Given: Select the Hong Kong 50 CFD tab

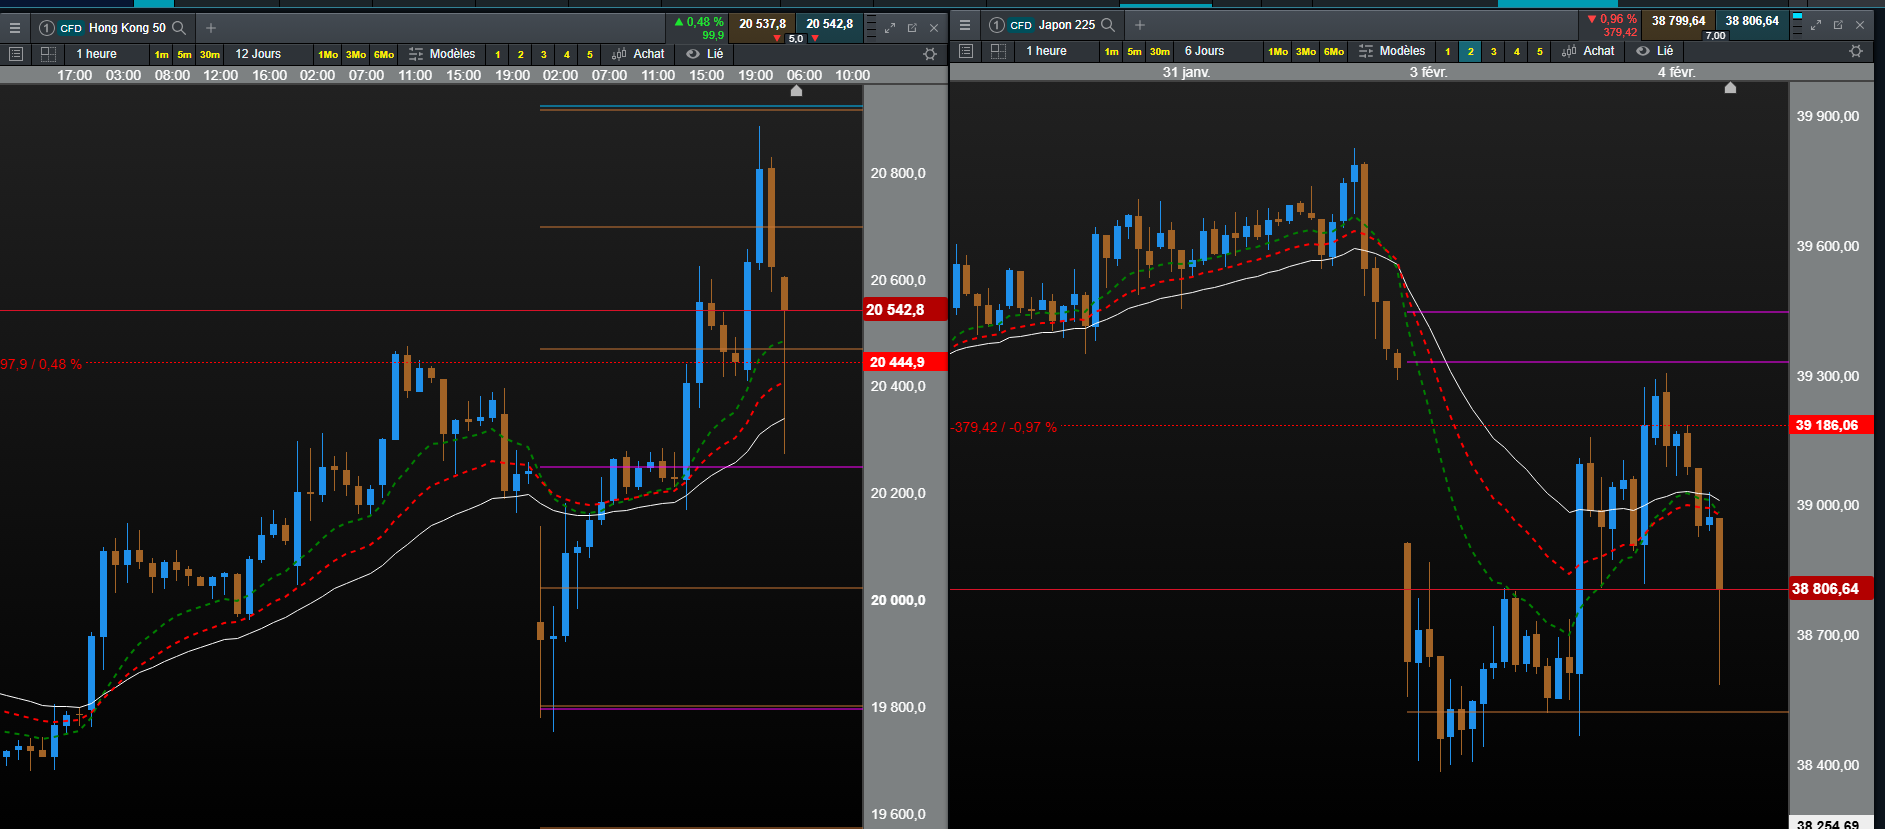Looking at the screenshot, I should click(x=113, y=28).
